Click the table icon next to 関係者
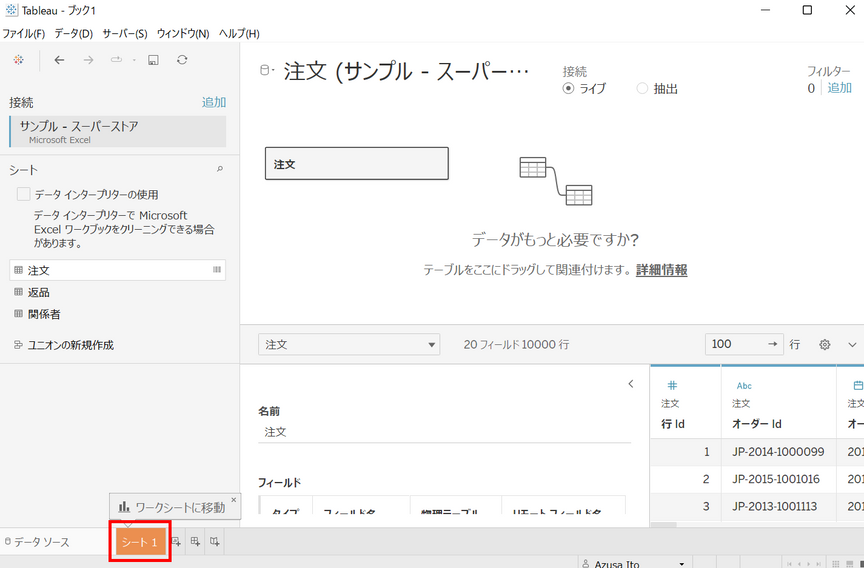The height and width of the screenshot is (568, 864). coord(19,314)
